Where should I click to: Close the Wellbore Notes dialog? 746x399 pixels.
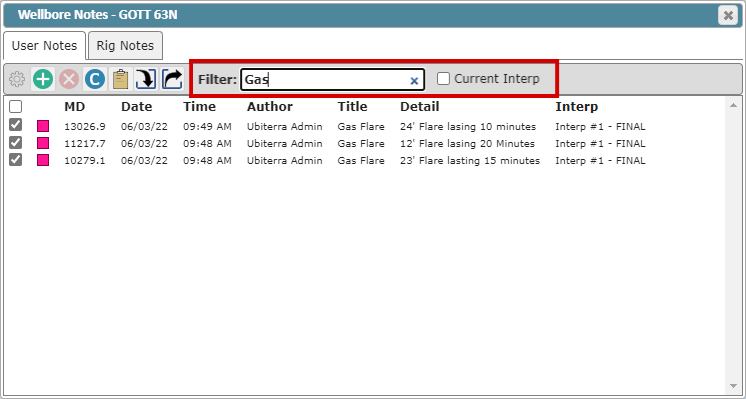[x=728, y=16]
